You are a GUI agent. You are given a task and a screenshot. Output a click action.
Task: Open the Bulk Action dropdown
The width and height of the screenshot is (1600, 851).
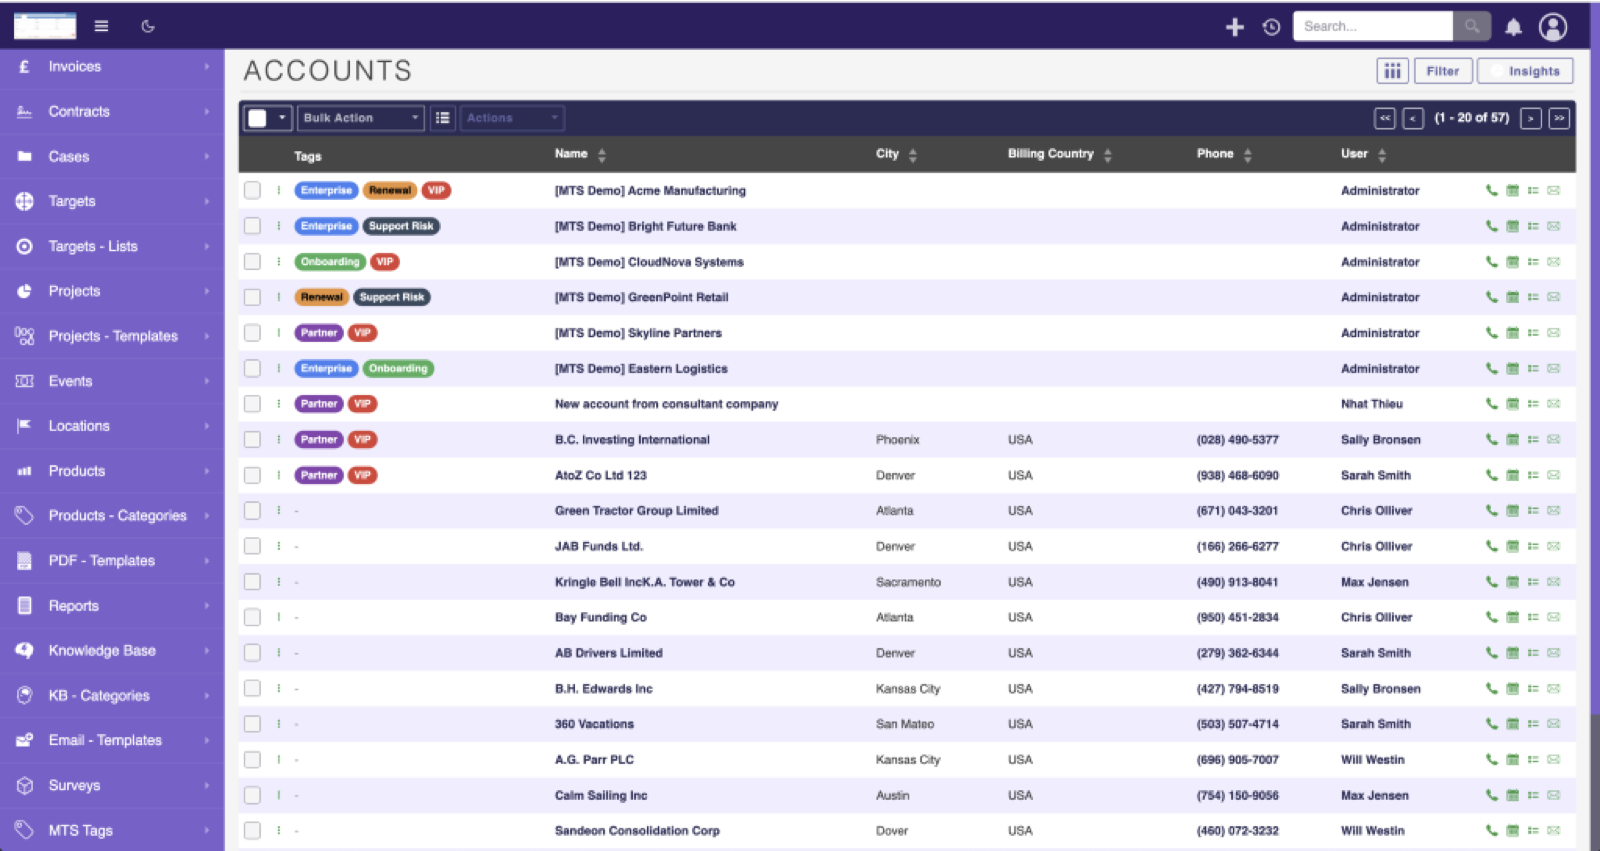pos(361,118)
